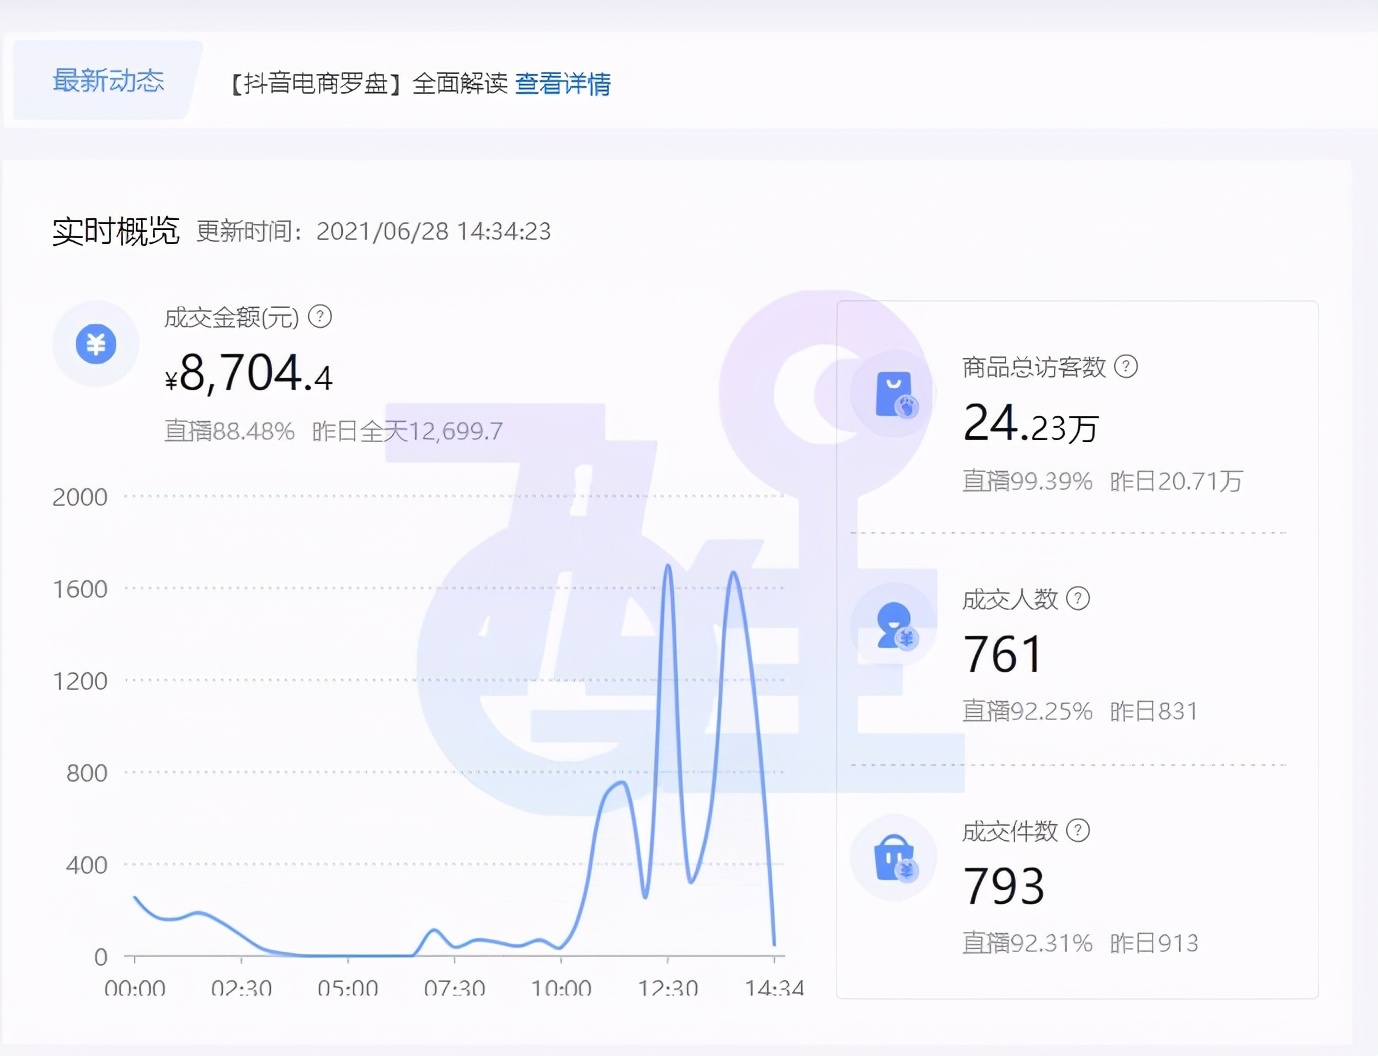Open the 成交金额 help question mark icon
This screenshot has height=1056, width=1378.
point(319,317)
